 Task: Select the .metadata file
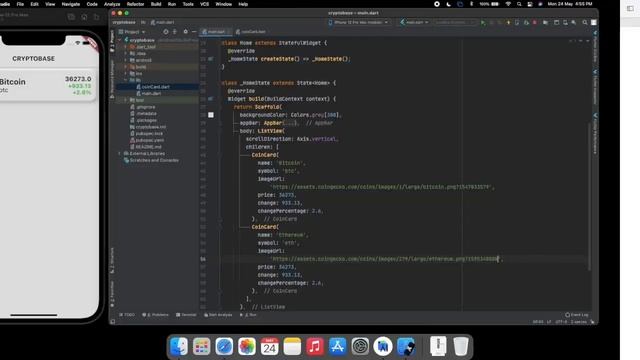(x=143, y=113)
